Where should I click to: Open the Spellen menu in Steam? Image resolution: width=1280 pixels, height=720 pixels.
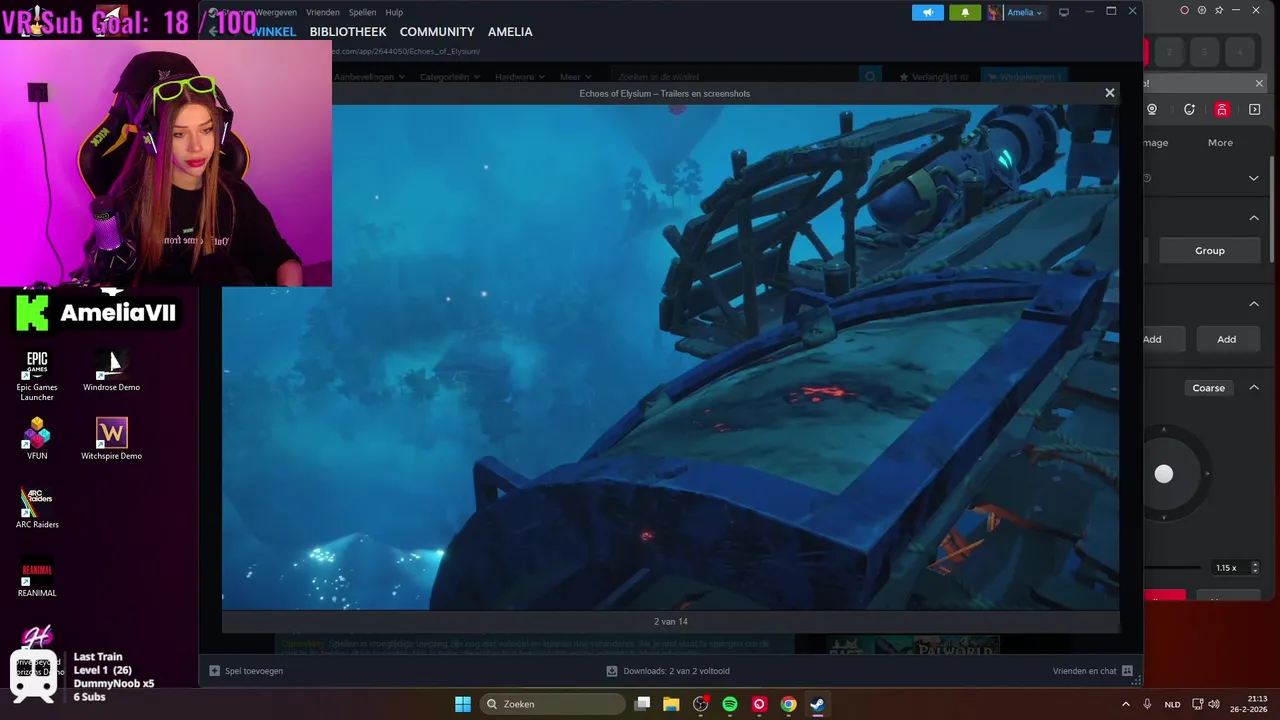(x=362, y=12)
